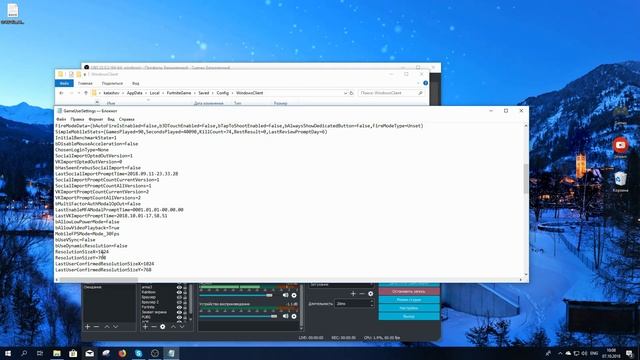Remove selected source in OBS sources panel

(154, 327)
